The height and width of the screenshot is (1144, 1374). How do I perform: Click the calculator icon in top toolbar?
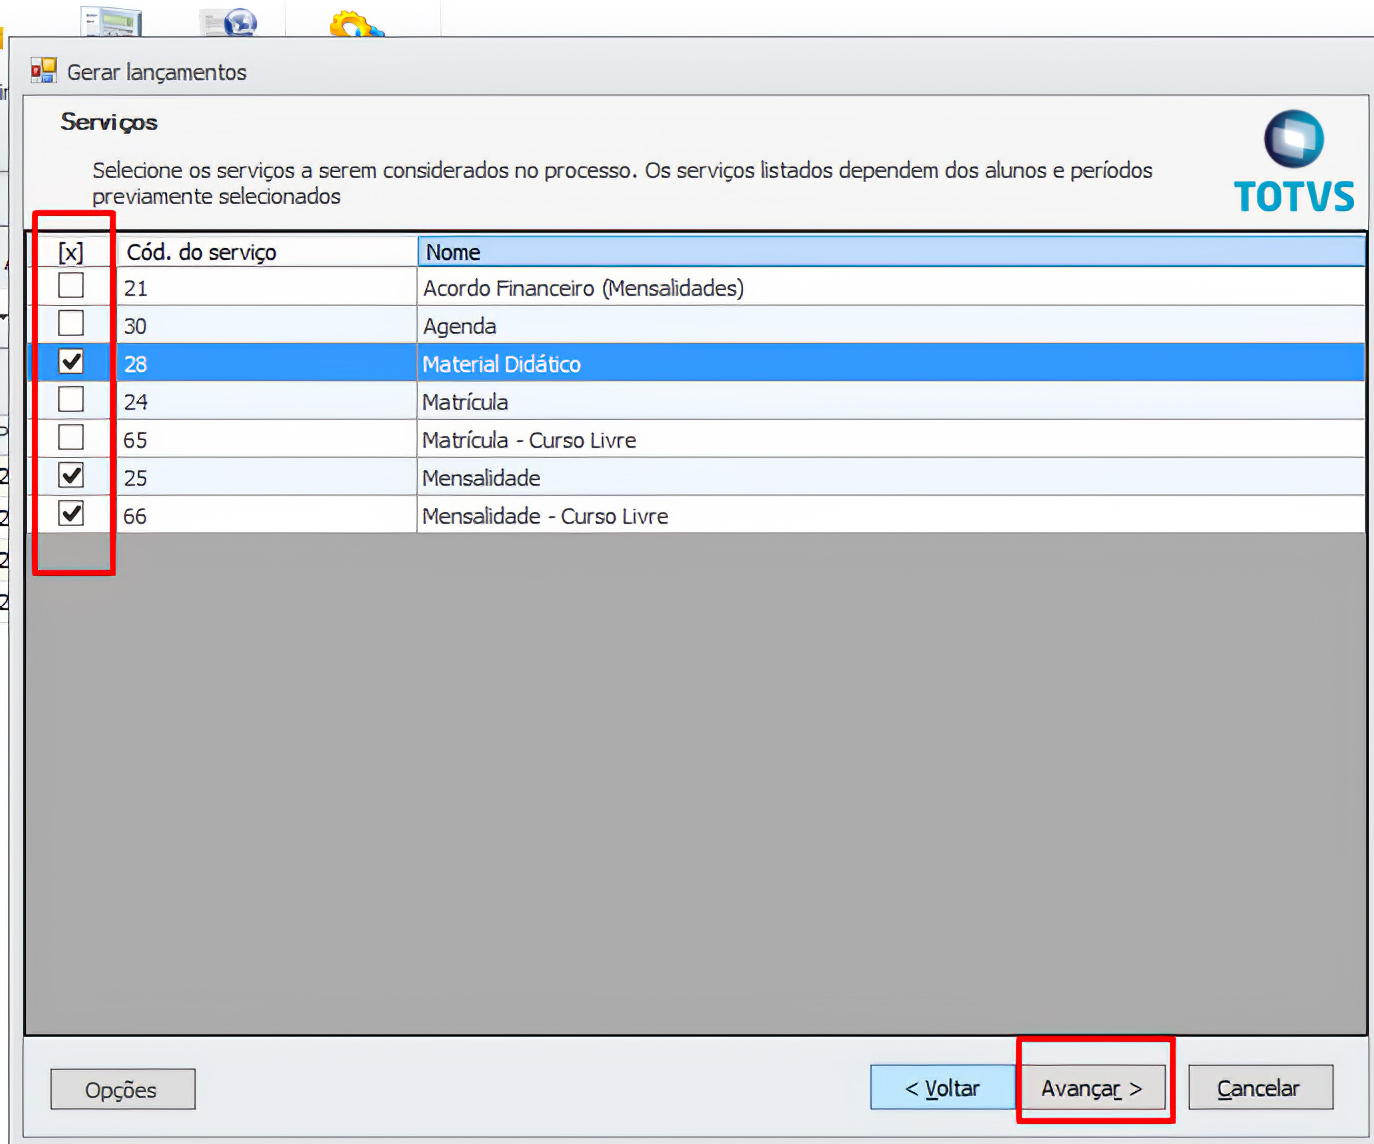coord(111,22)
